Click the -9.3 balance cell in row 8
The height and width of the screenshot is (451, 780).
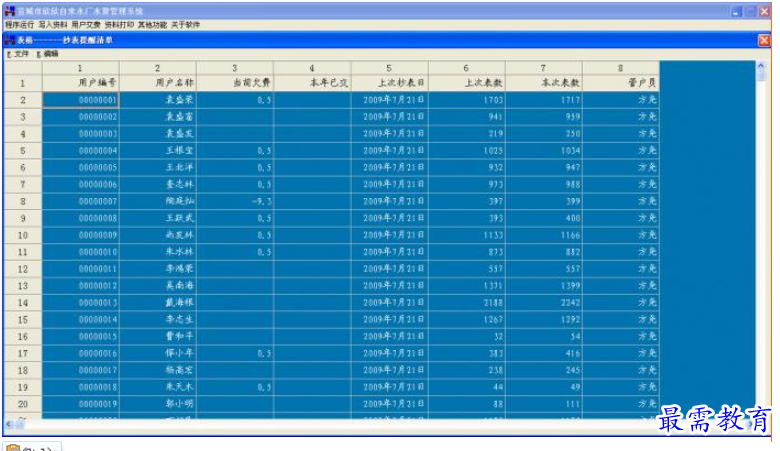click(235, 201)
